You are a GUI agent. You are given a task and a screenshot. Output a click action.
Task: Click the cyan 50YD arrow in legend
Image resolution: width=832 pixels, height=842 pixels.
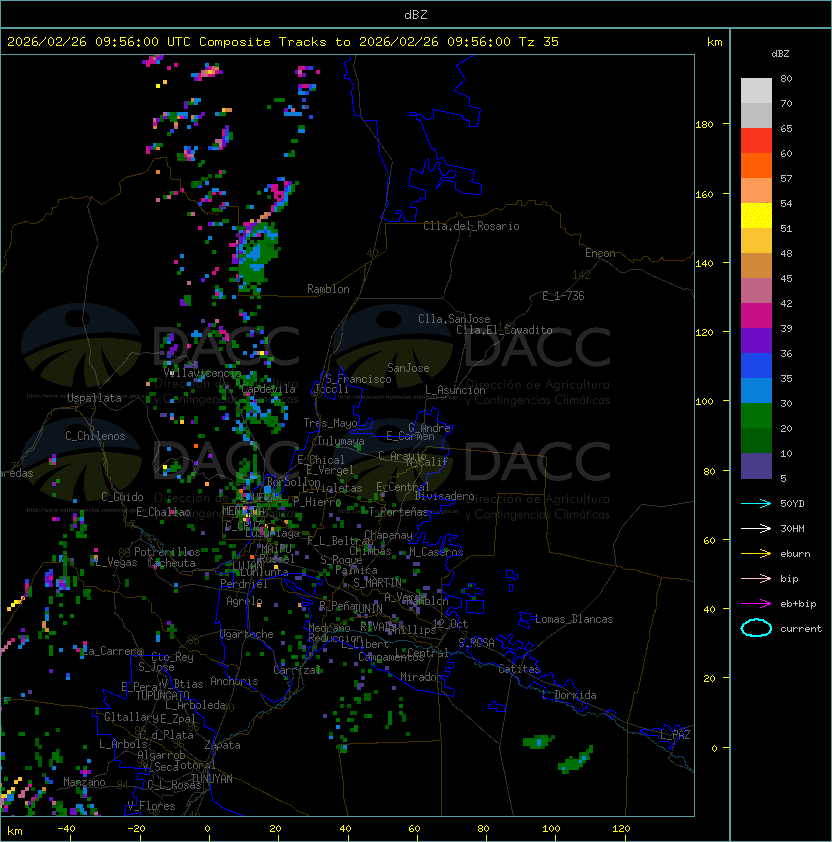click(x=756, y=503)
